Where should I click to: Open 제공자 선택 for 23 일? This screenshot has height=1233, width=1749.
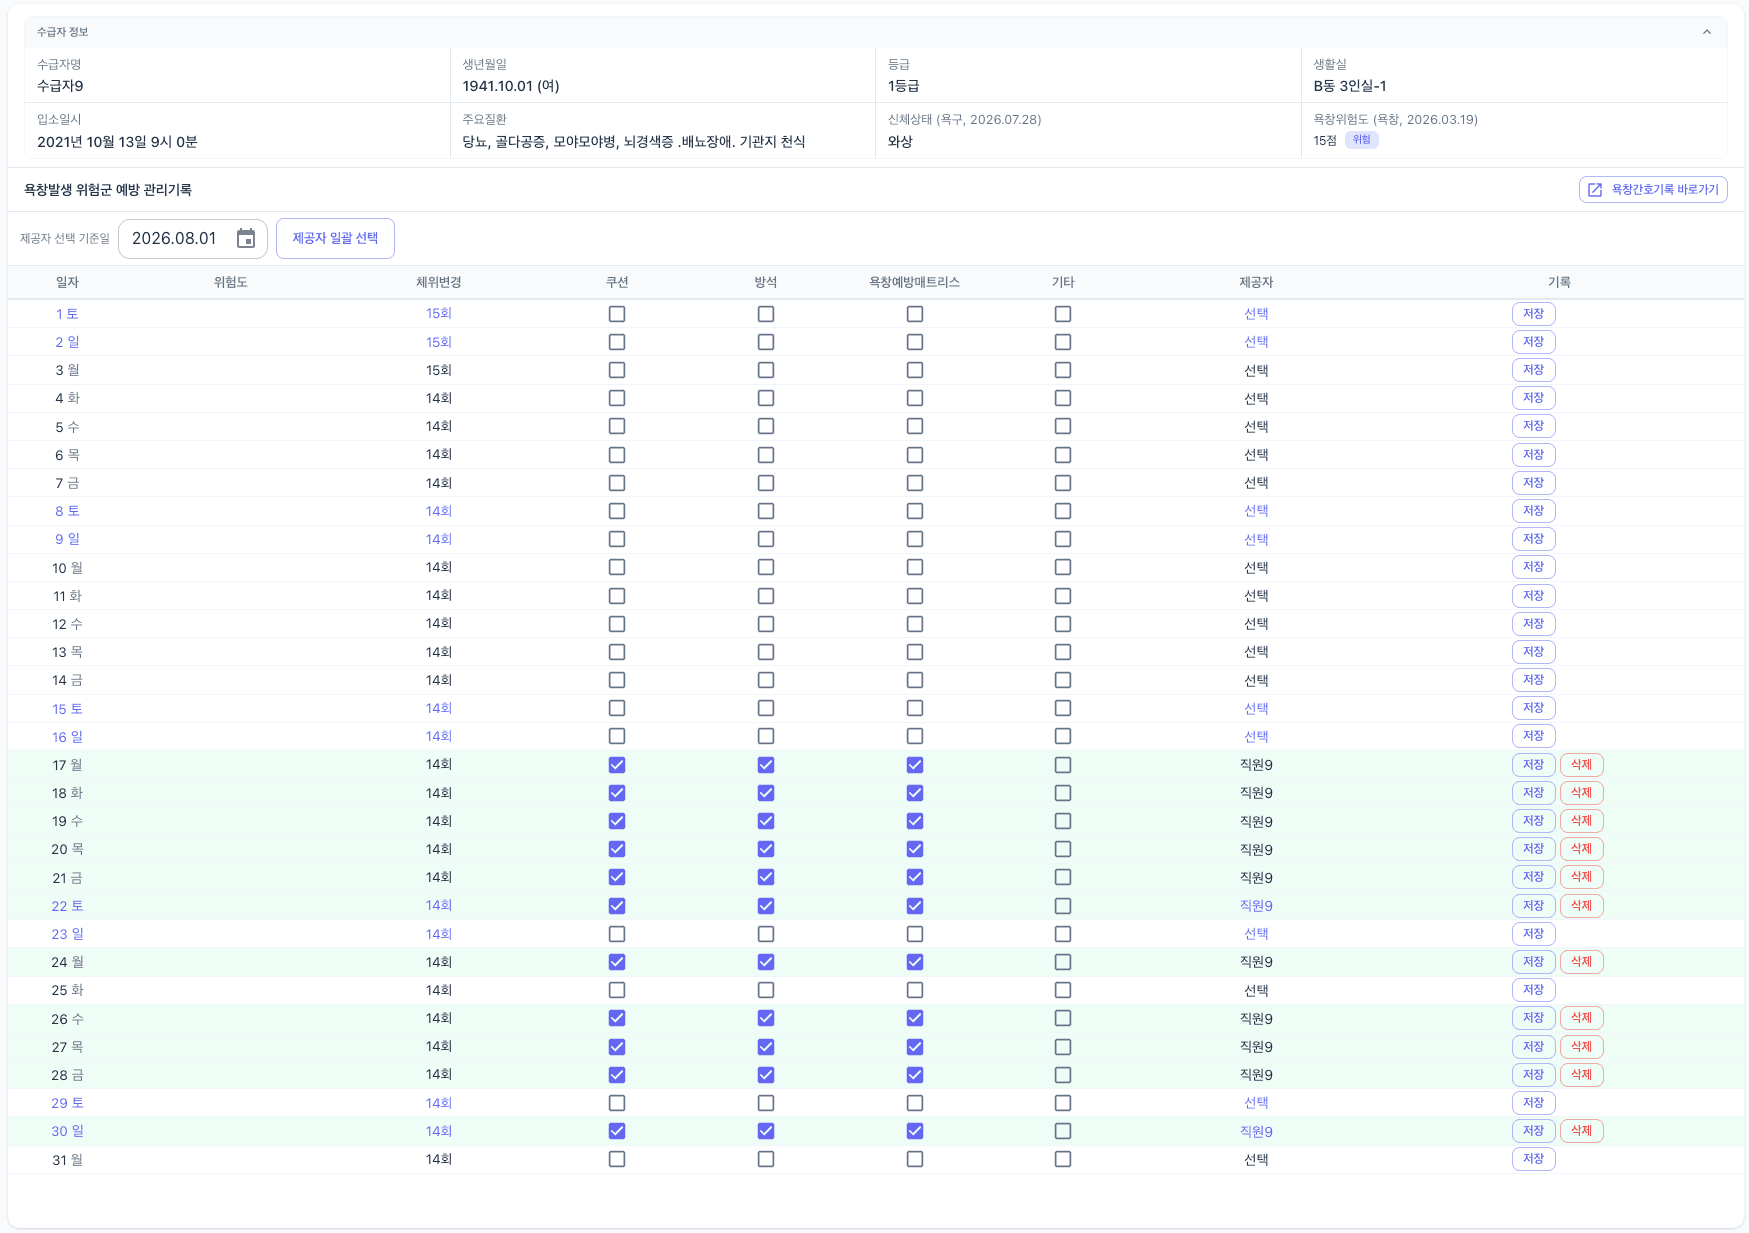(1256, 934)
